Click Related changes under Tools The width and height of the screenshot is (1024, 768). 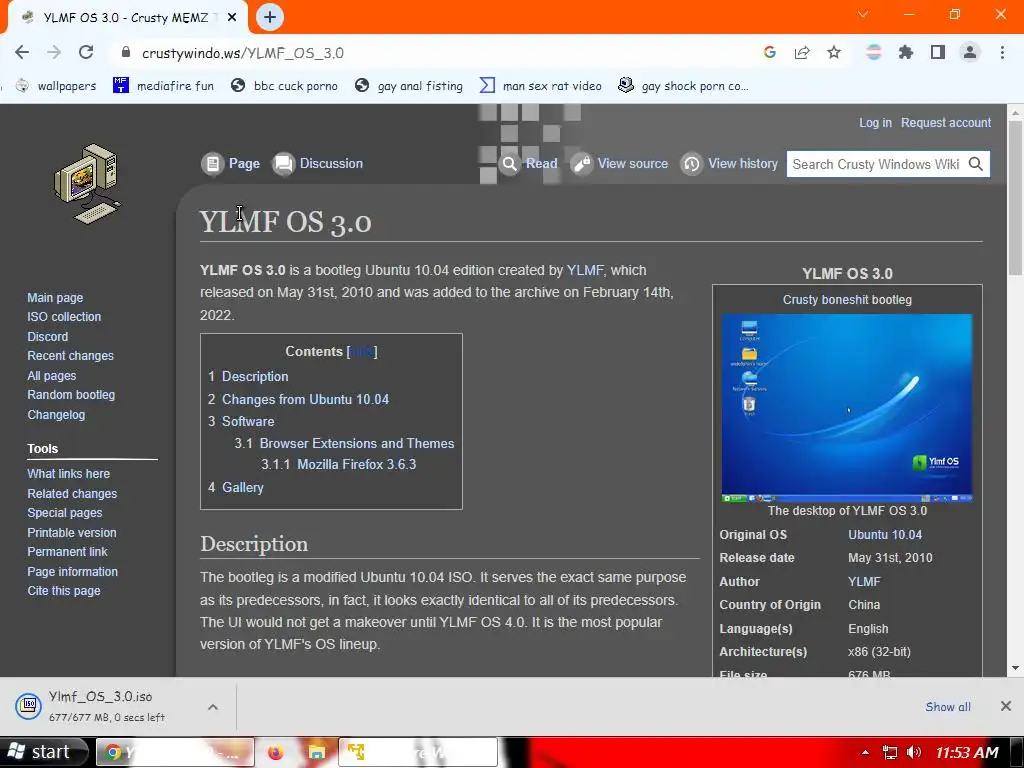click(x=72, y=494)
